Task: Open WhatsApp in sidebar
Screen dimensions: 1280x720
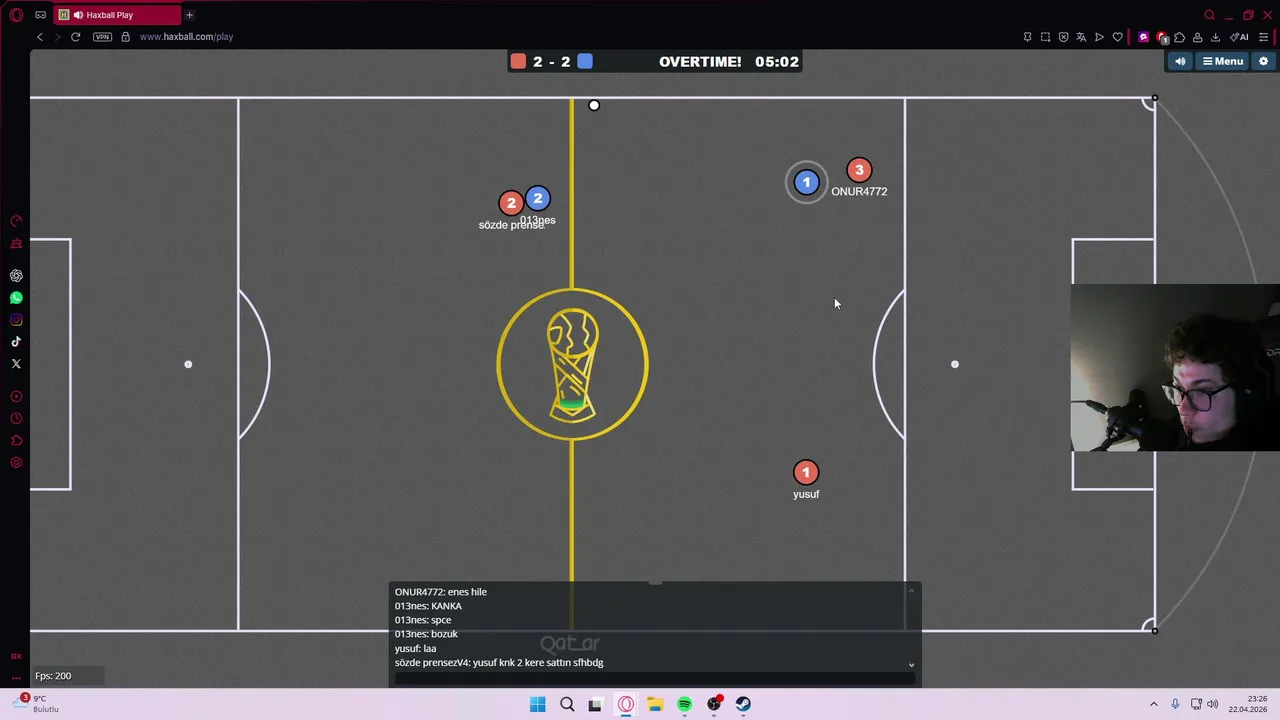Action: pos(16,298)
